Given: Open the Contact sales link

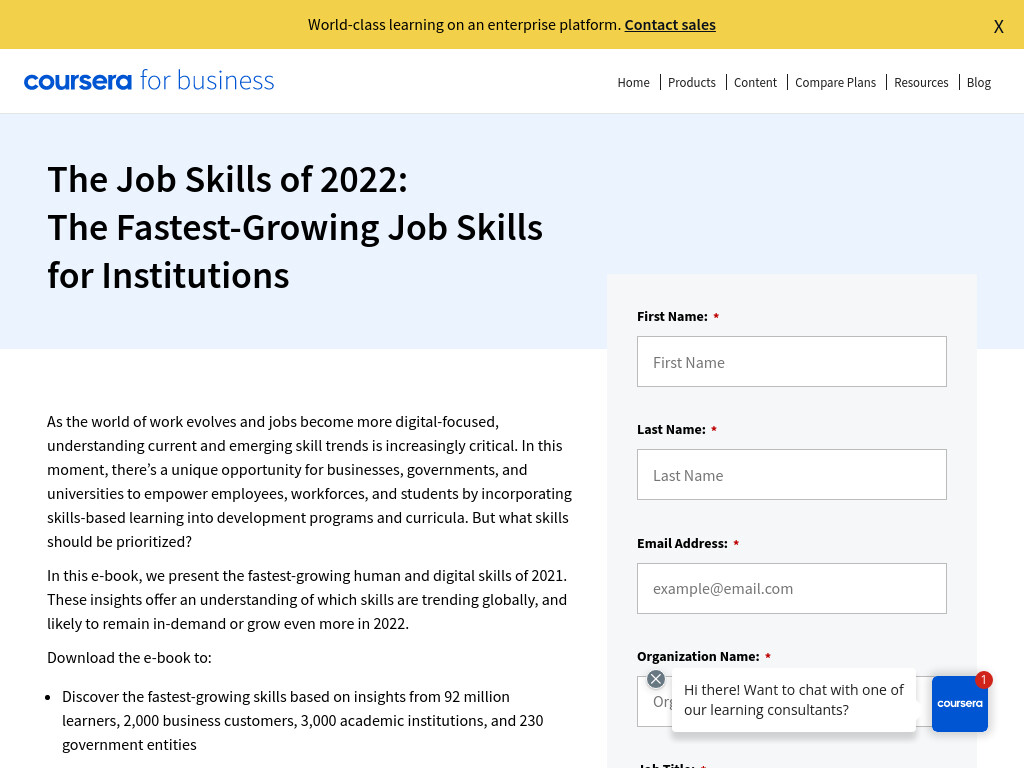Looking at the screenshot, I should [x=669, y=25].
